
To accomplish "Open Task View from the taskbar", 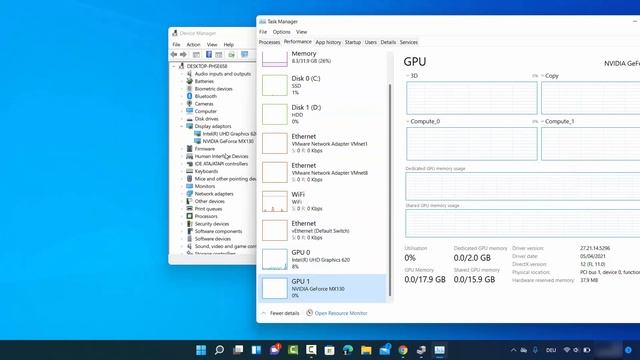I will pos(238,350).
